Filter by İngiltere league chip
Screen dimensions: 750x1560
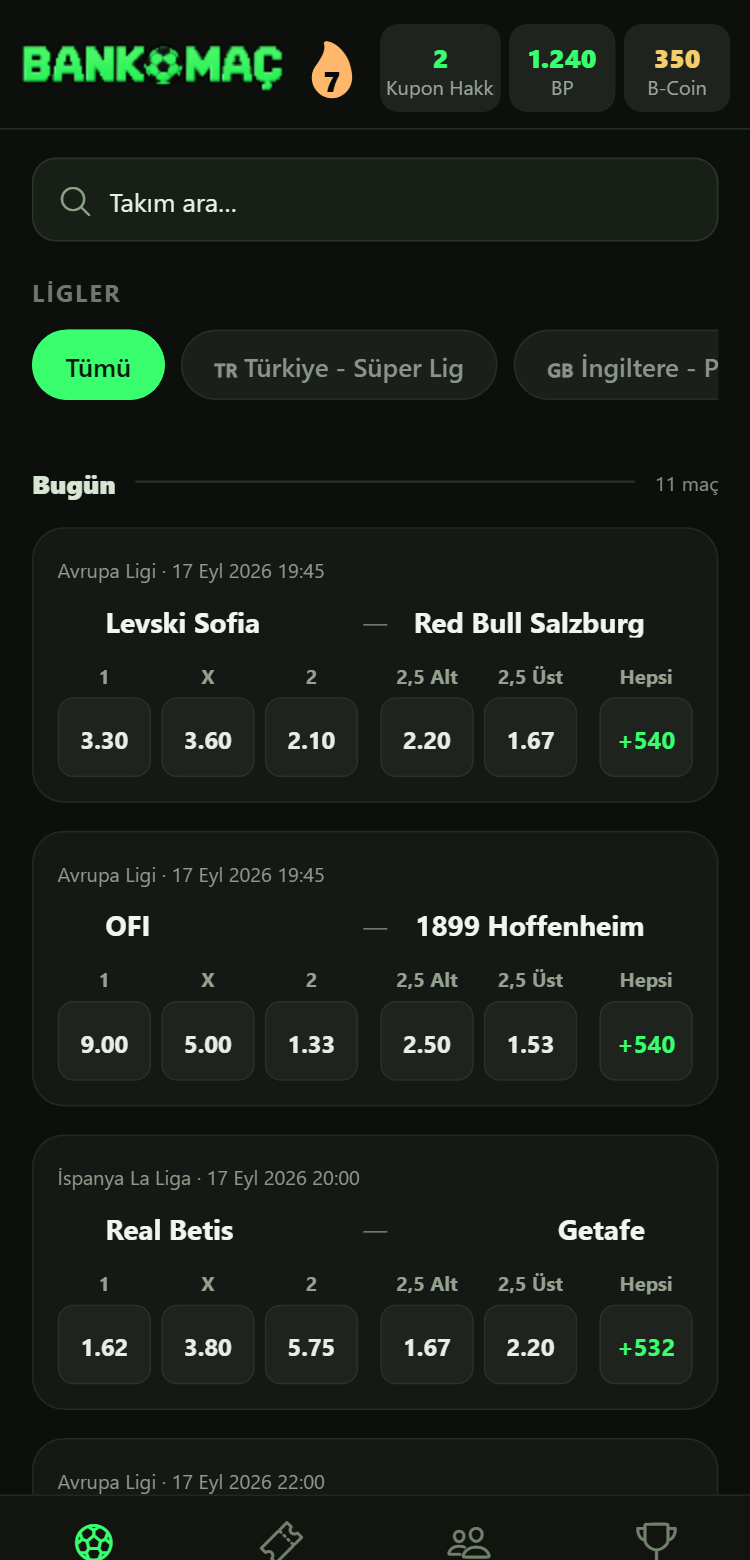(x=616, y=365)
